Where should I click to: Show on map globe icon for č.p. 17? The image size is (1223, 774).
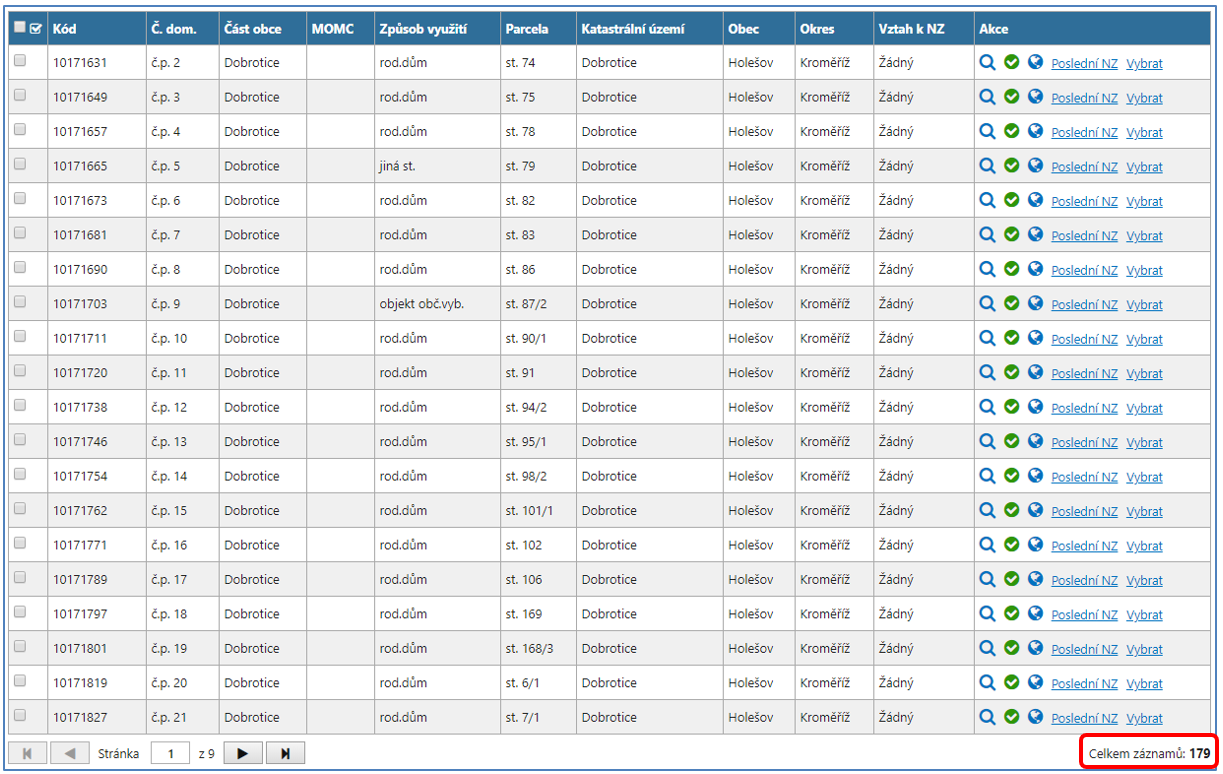(1035, 579)
